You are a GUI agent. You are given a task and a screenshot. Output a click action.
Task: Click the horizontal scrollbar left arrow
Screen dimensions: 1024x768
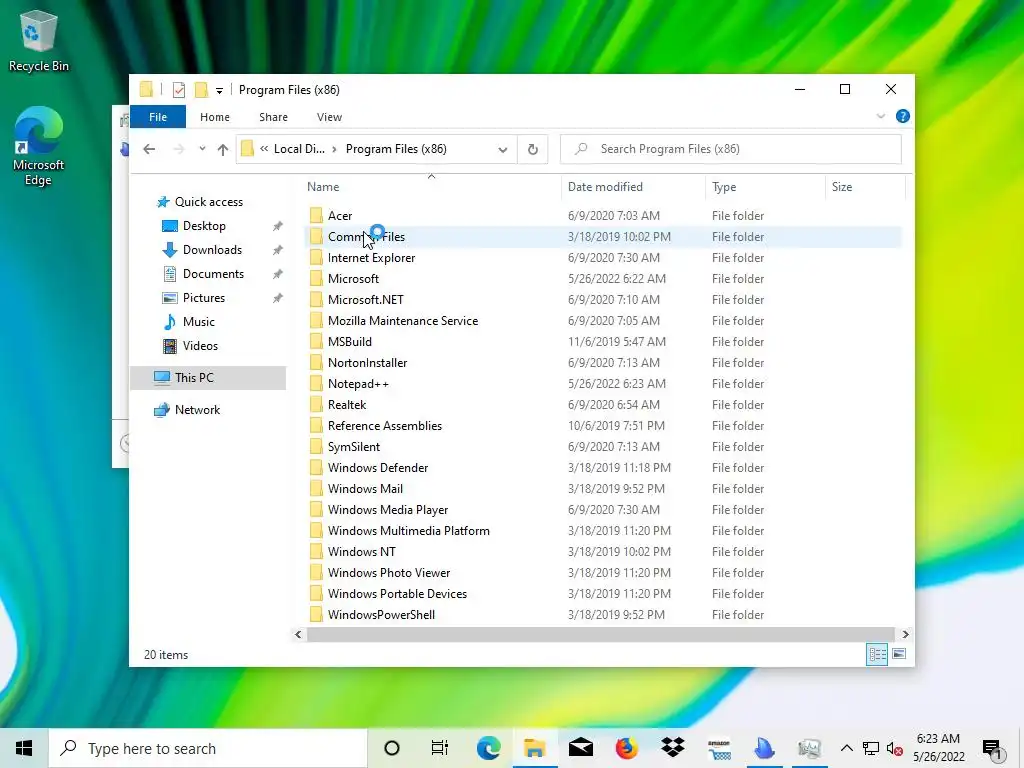pyautogui.click(x=298, y=634)
